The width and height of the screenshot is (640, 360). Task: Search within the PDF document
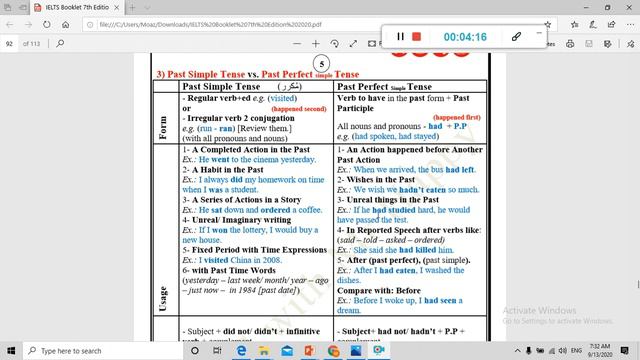(60, 43)
